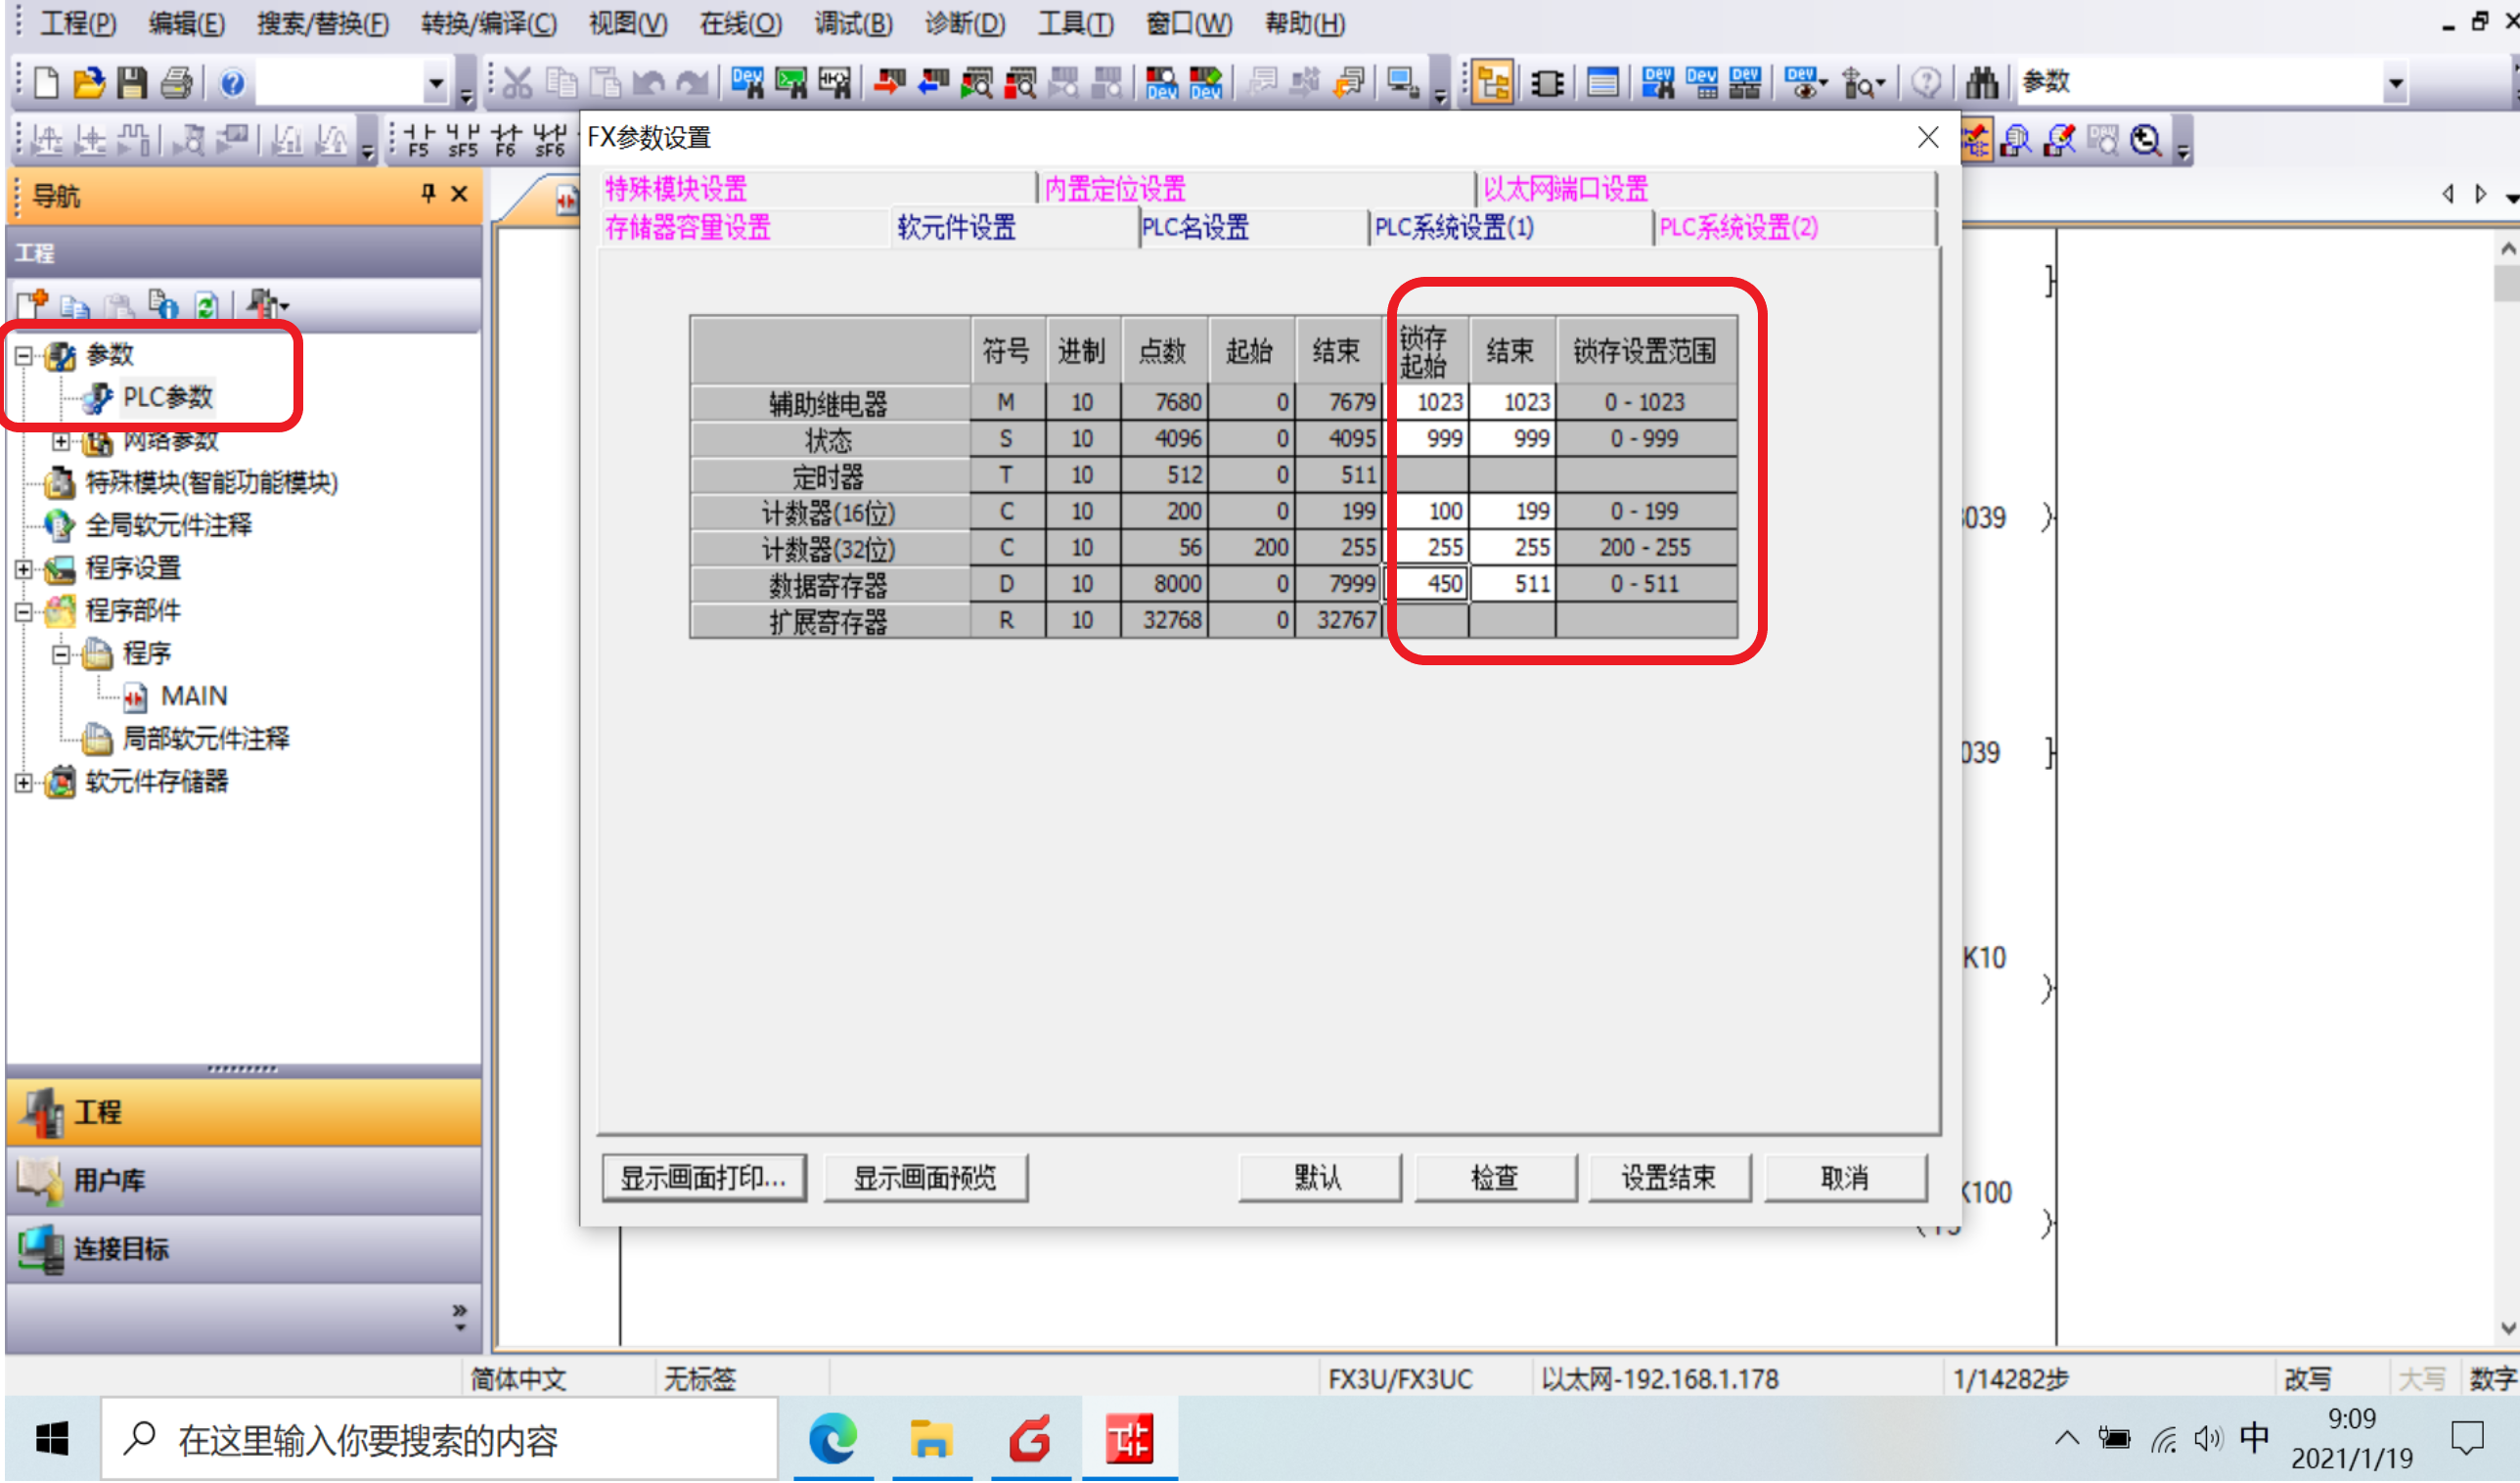The width and height of the screenshot is (2520, 1483).
Task: Expand the 软元件存储器 tree node
Action: click(24, 783)
